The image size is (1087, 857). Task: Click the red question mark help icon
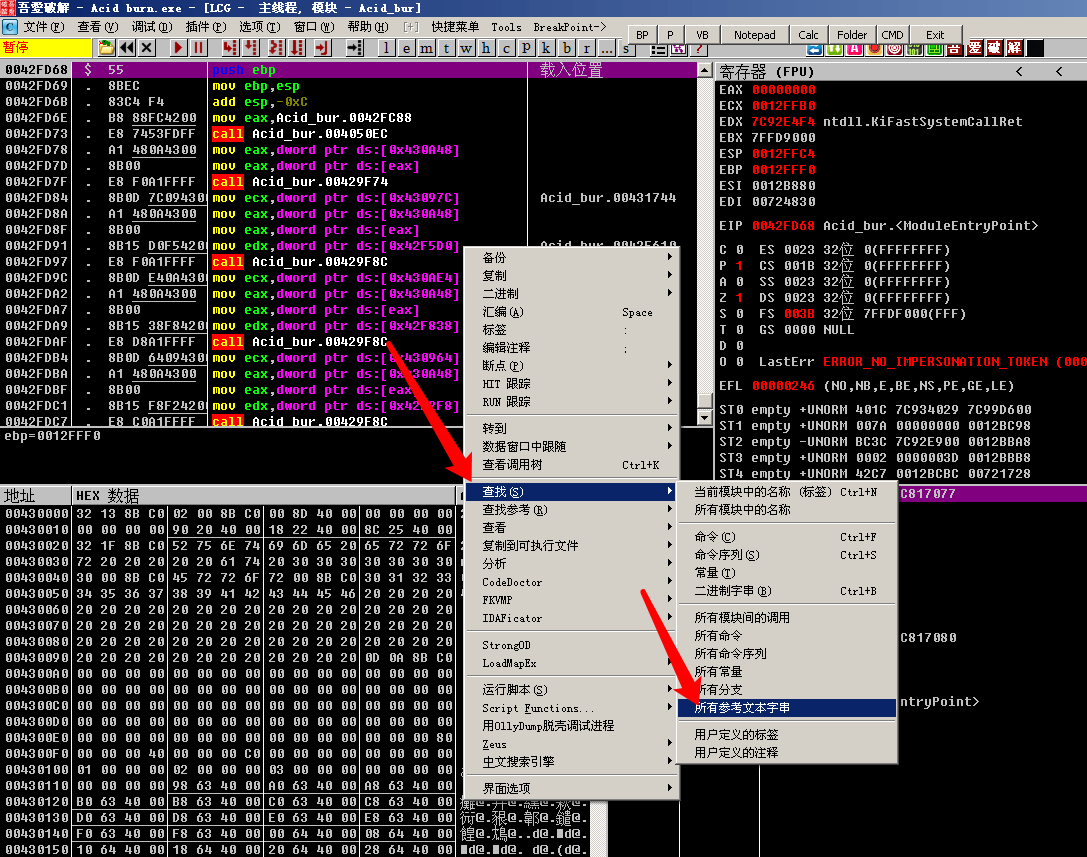(699, 49)
